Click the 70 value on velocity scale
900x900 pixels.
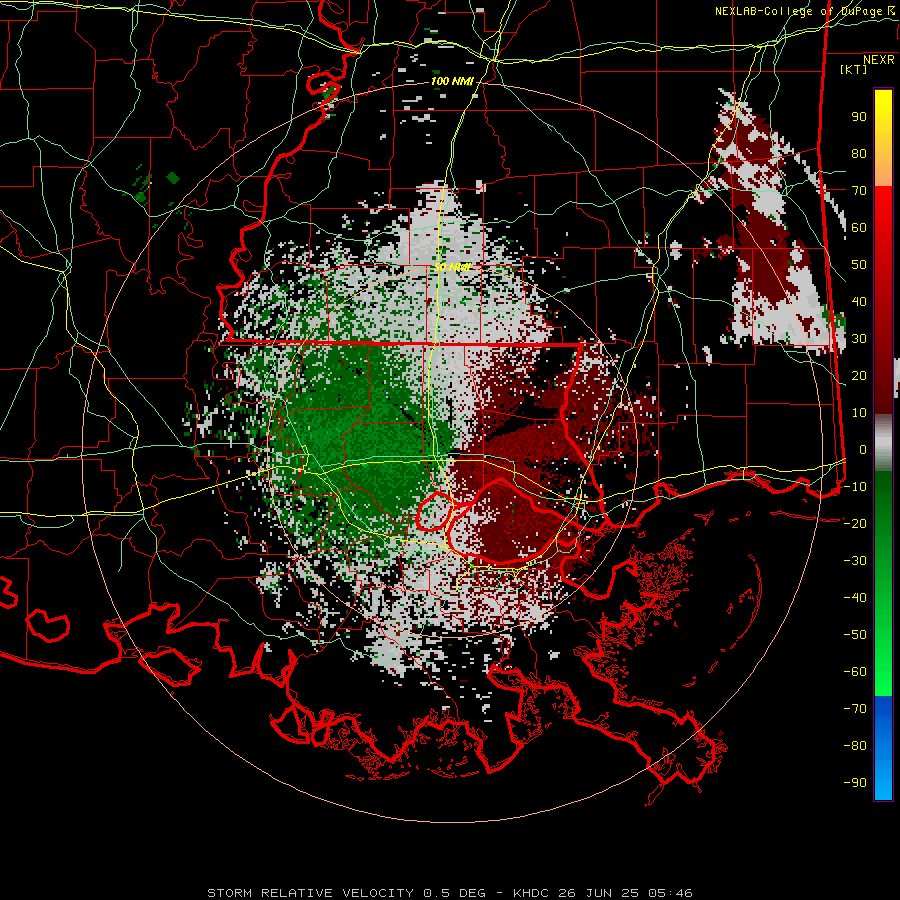tap(859, 191)
